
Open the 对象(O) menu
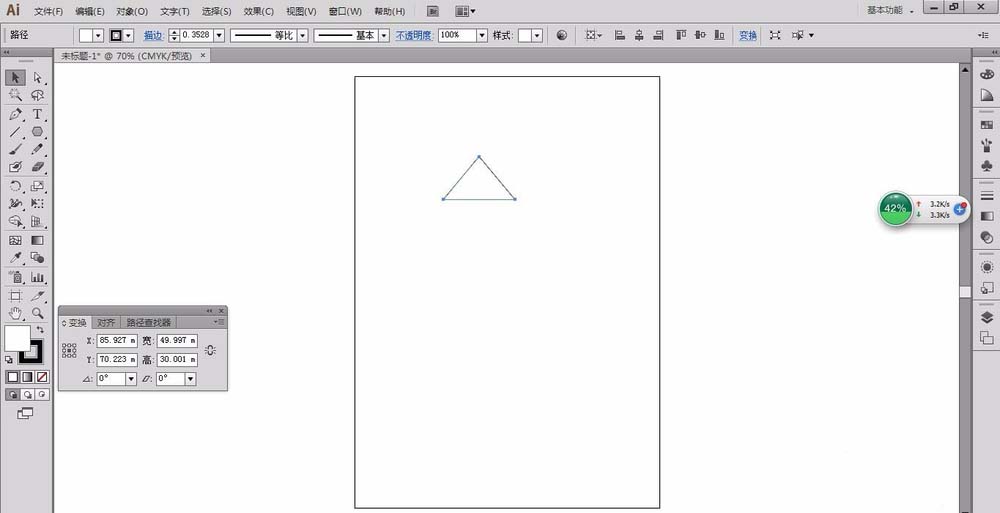132,11
